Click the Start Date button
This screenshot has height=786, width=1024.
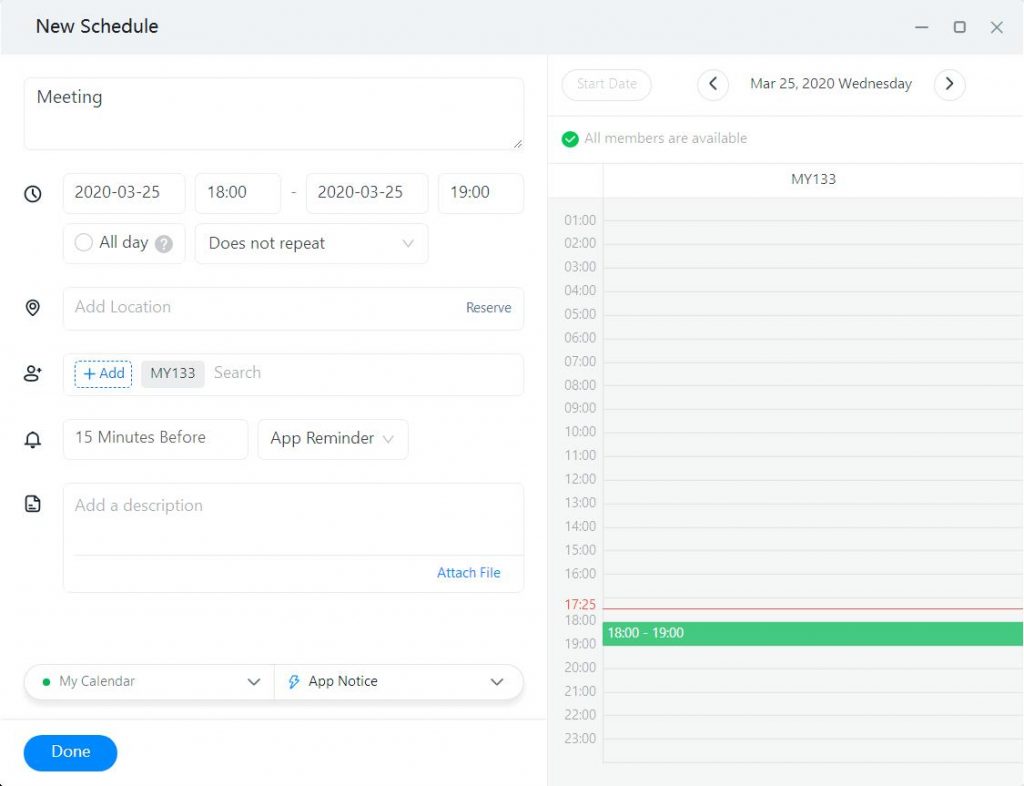coord(606,84)
